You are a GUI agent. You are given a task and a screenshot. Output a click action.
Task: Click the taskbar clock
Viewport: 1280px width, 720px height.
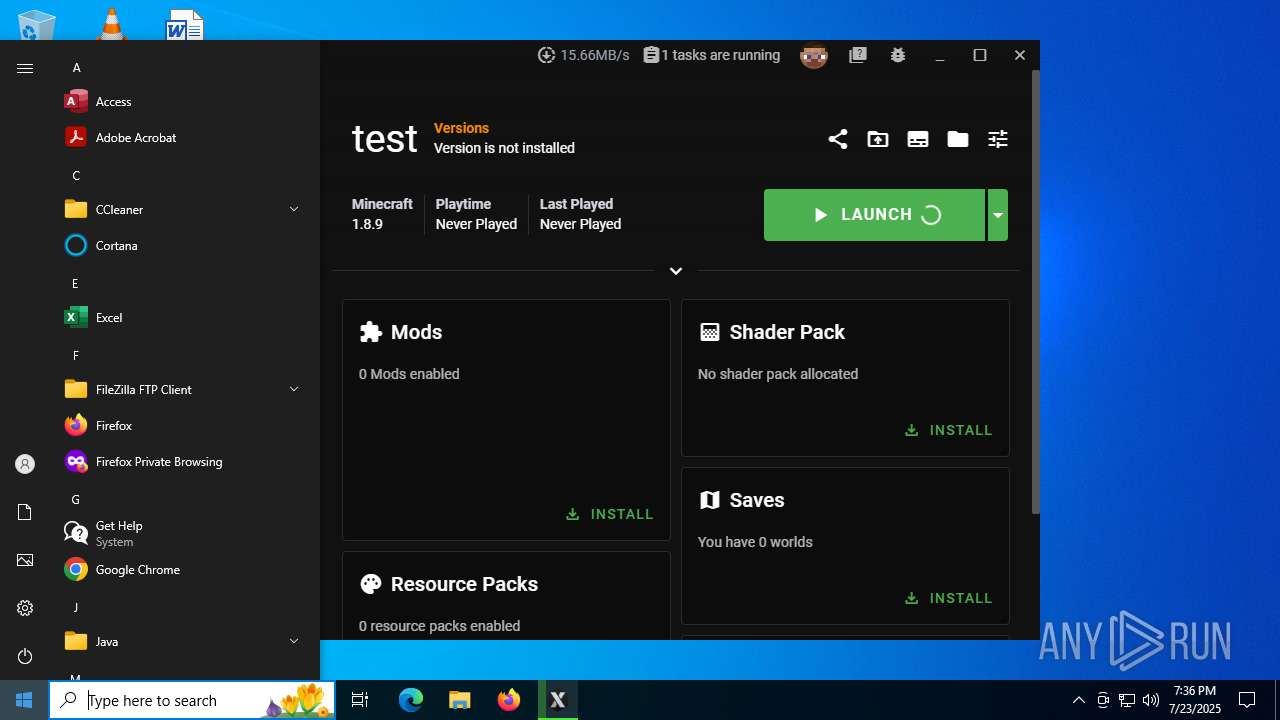pos(1195,700)
